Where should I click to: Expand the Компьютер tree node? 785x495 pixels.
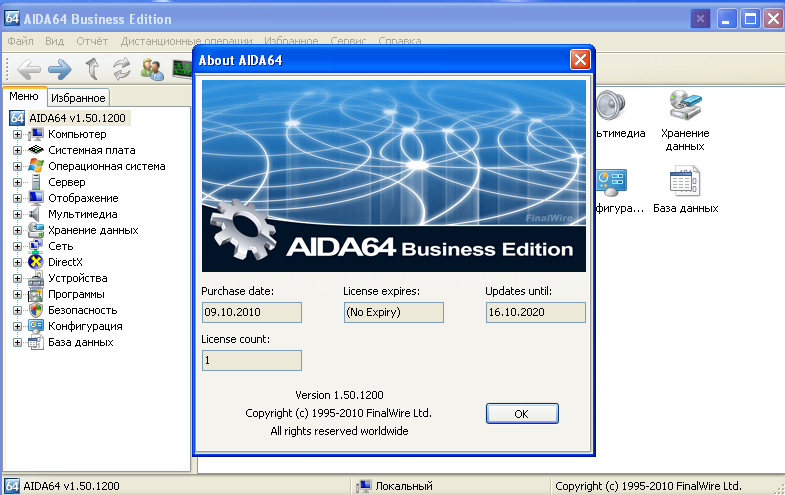click(x=17, y=134)
